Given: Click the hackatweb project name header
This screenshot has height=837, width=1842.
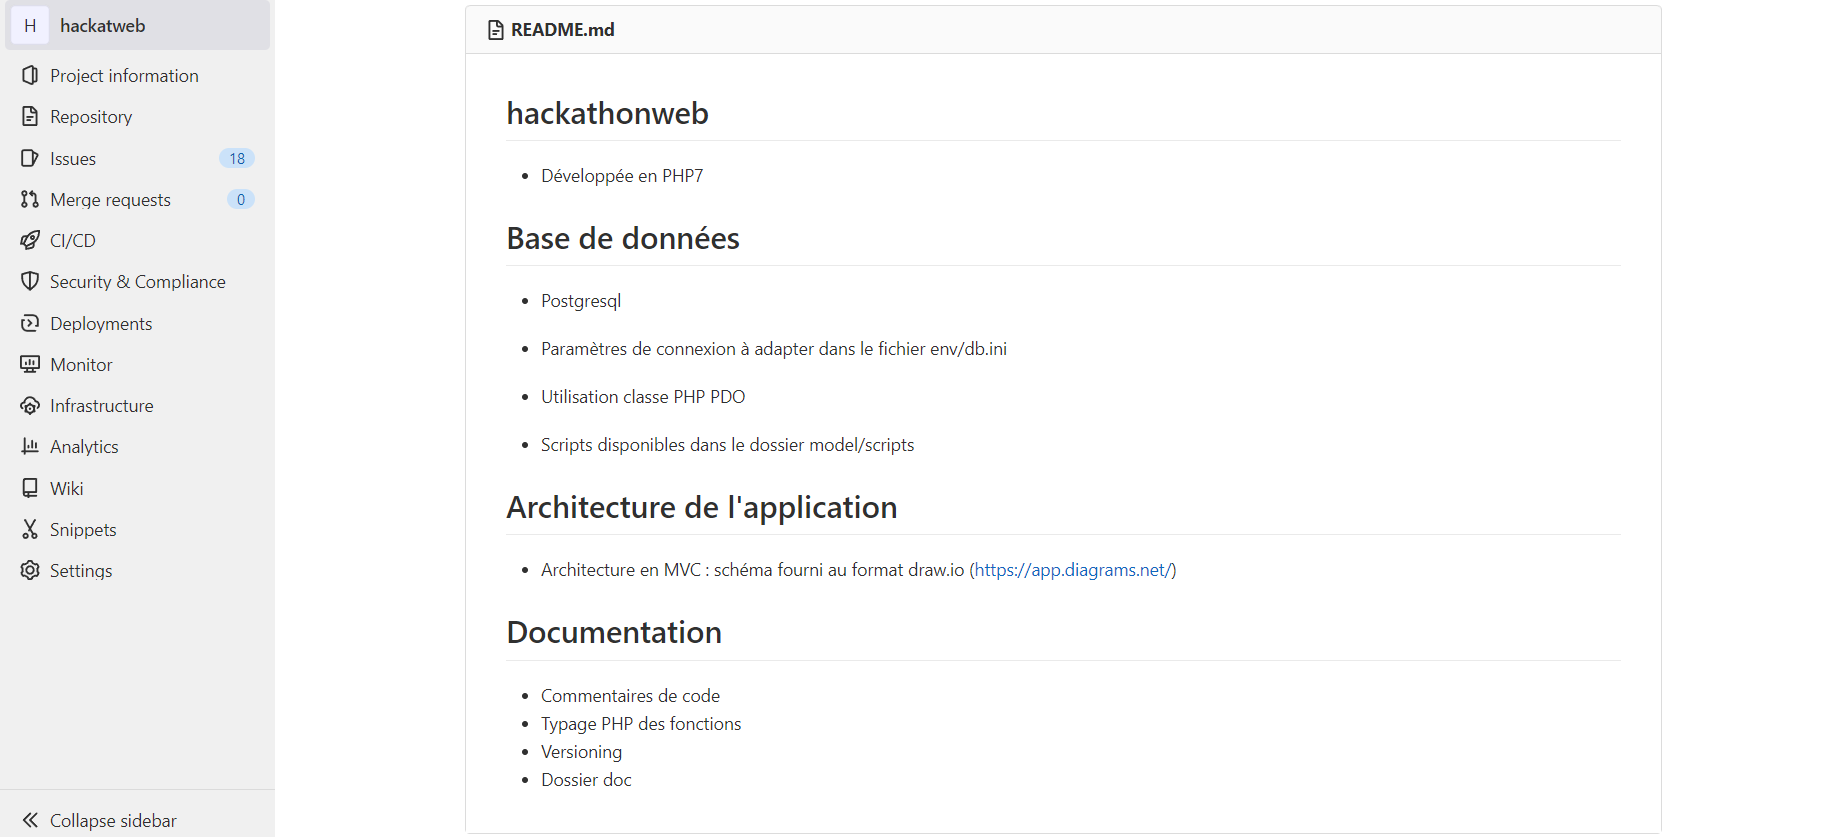Looking at the screenshot, I should [x=103, y=26].
